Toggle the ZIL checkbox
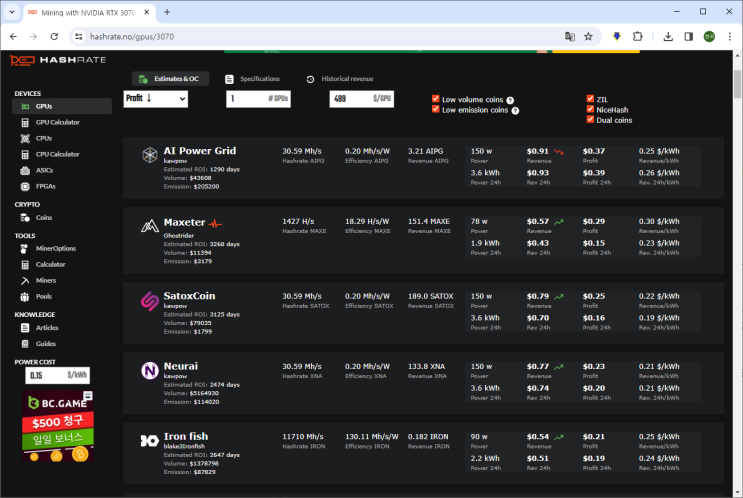 pos(590,99)
